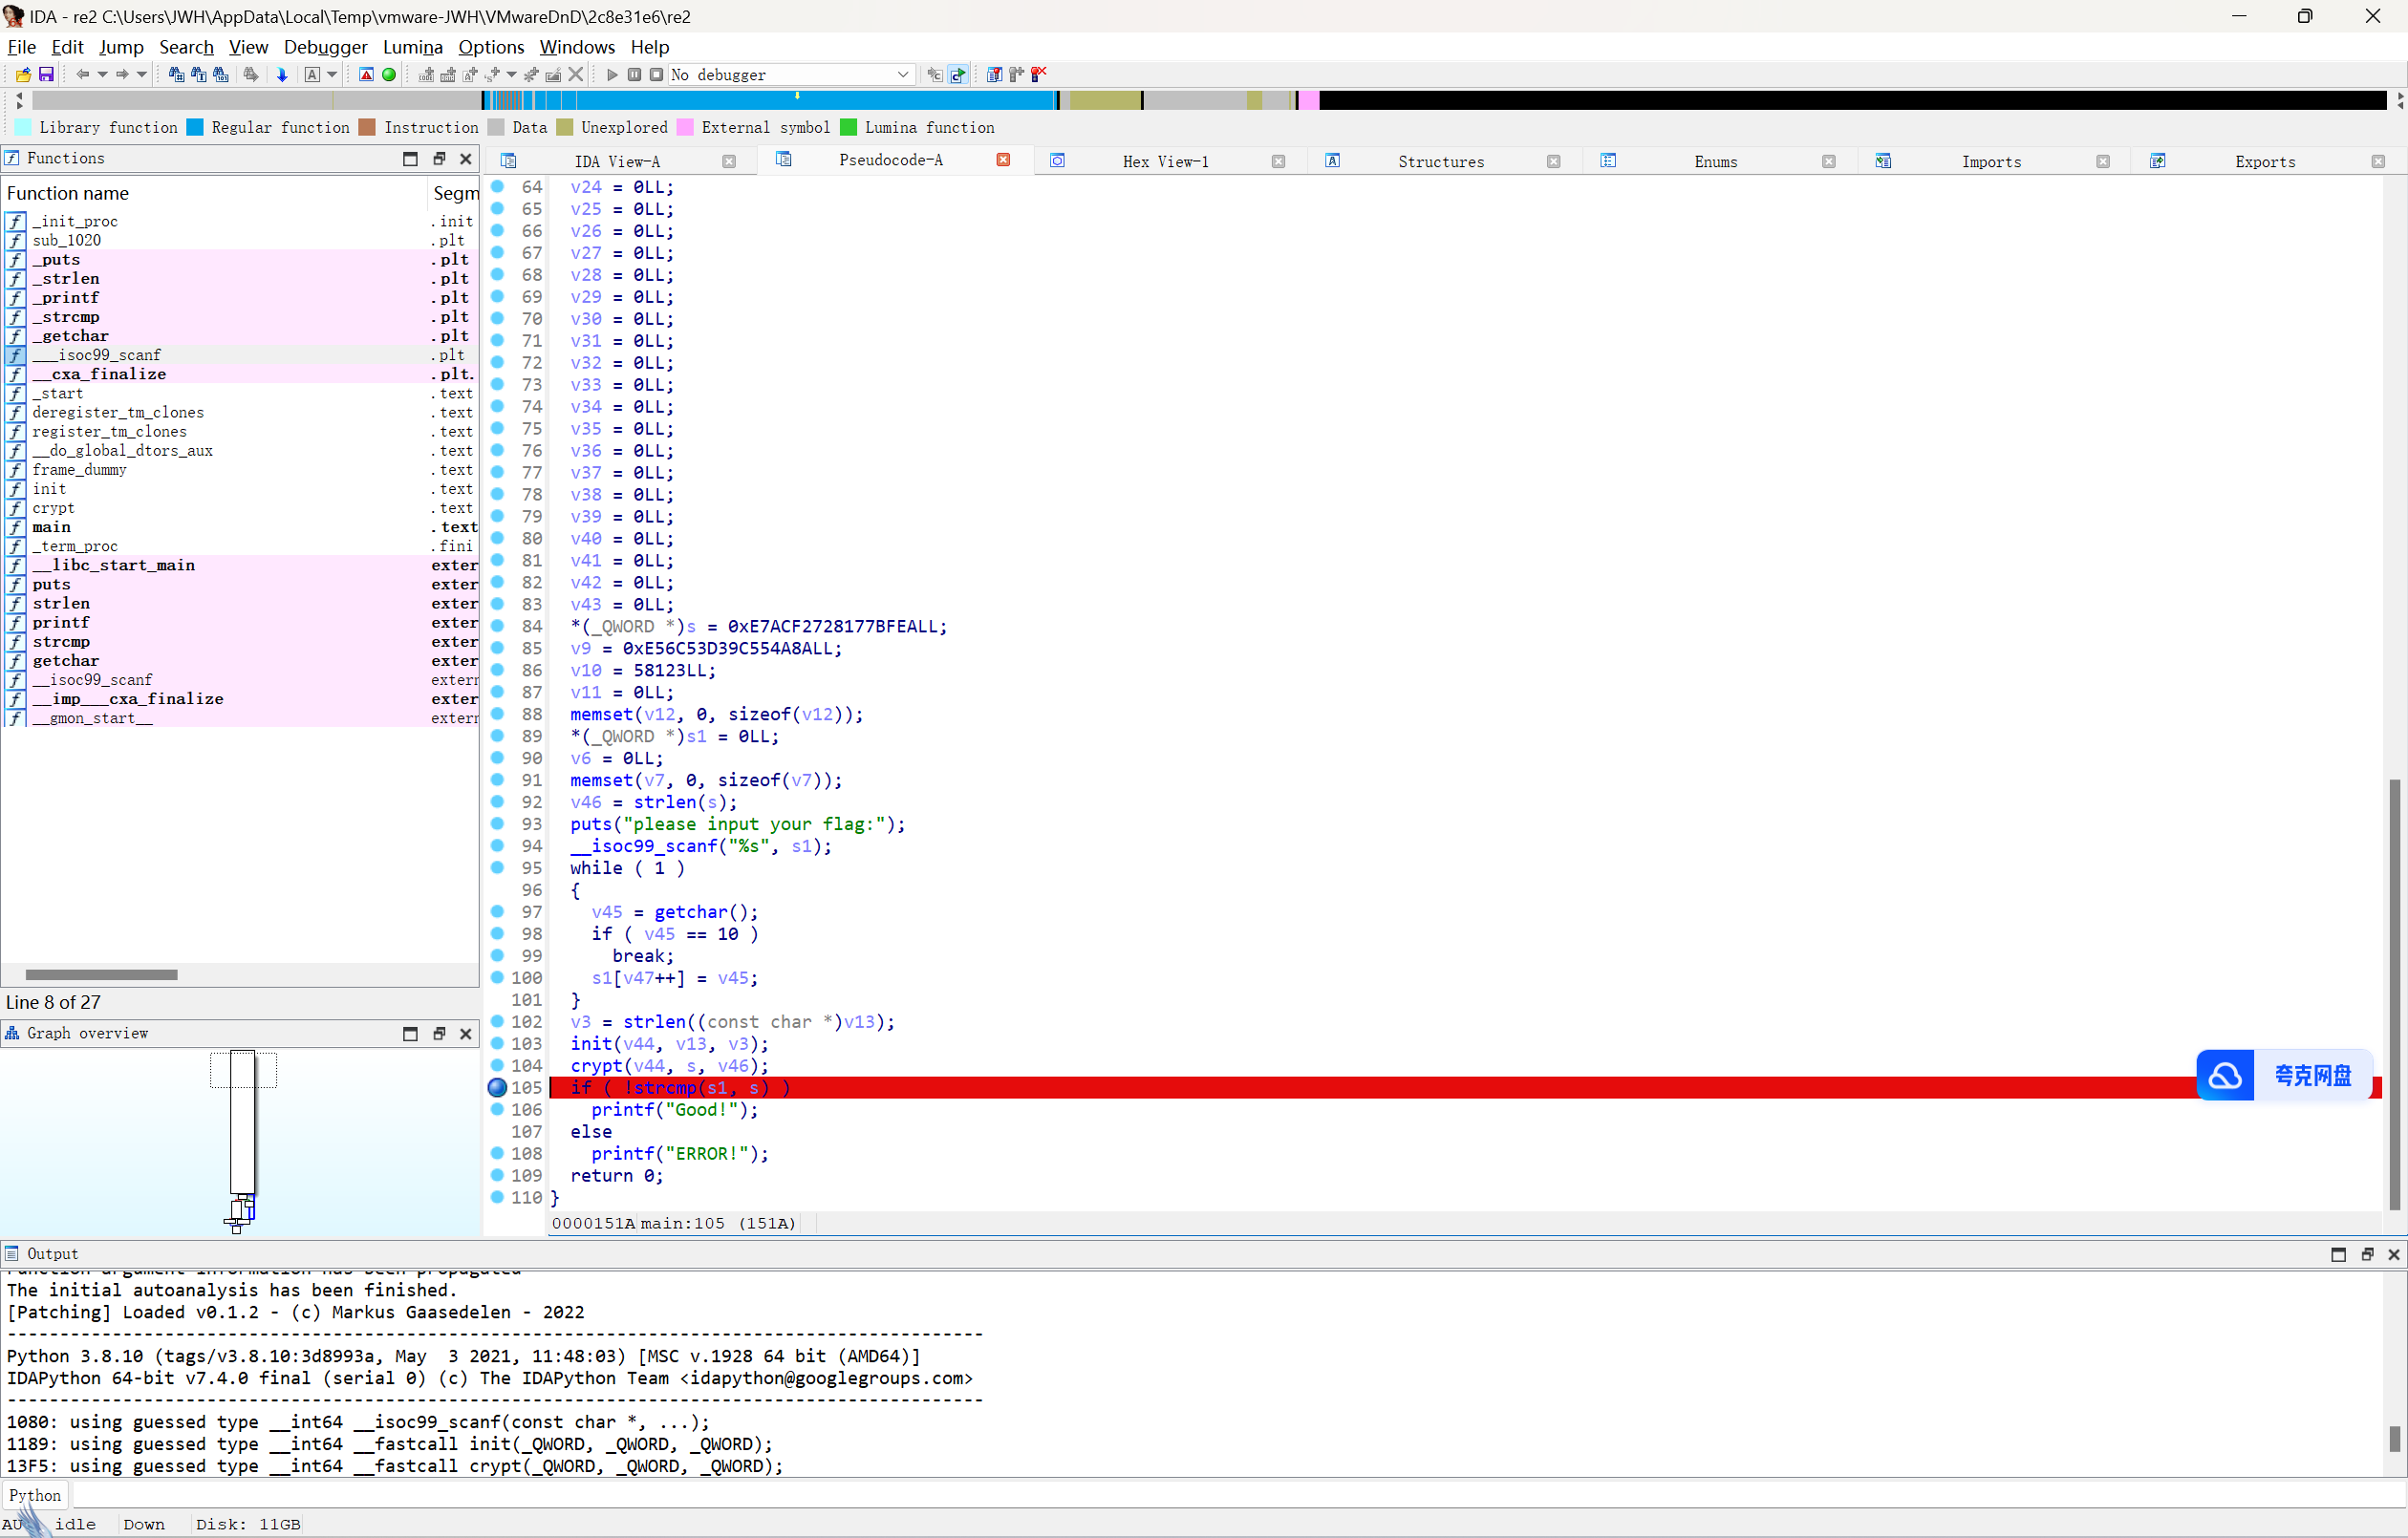Click __isoc99_scanf call on line 94
Viewport: 2408px width, 1538px height.
[644, 846]
